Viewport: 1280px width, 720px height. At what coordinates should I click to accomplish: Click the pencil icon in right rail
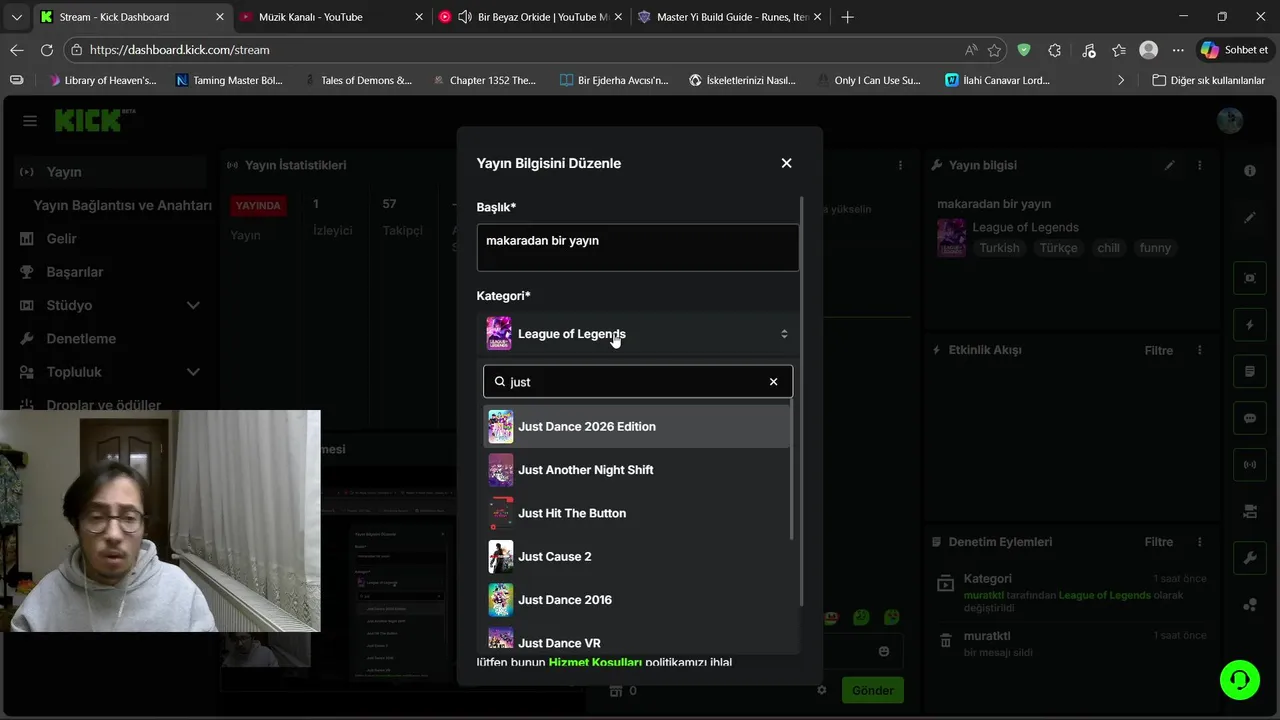(1249, 218)
